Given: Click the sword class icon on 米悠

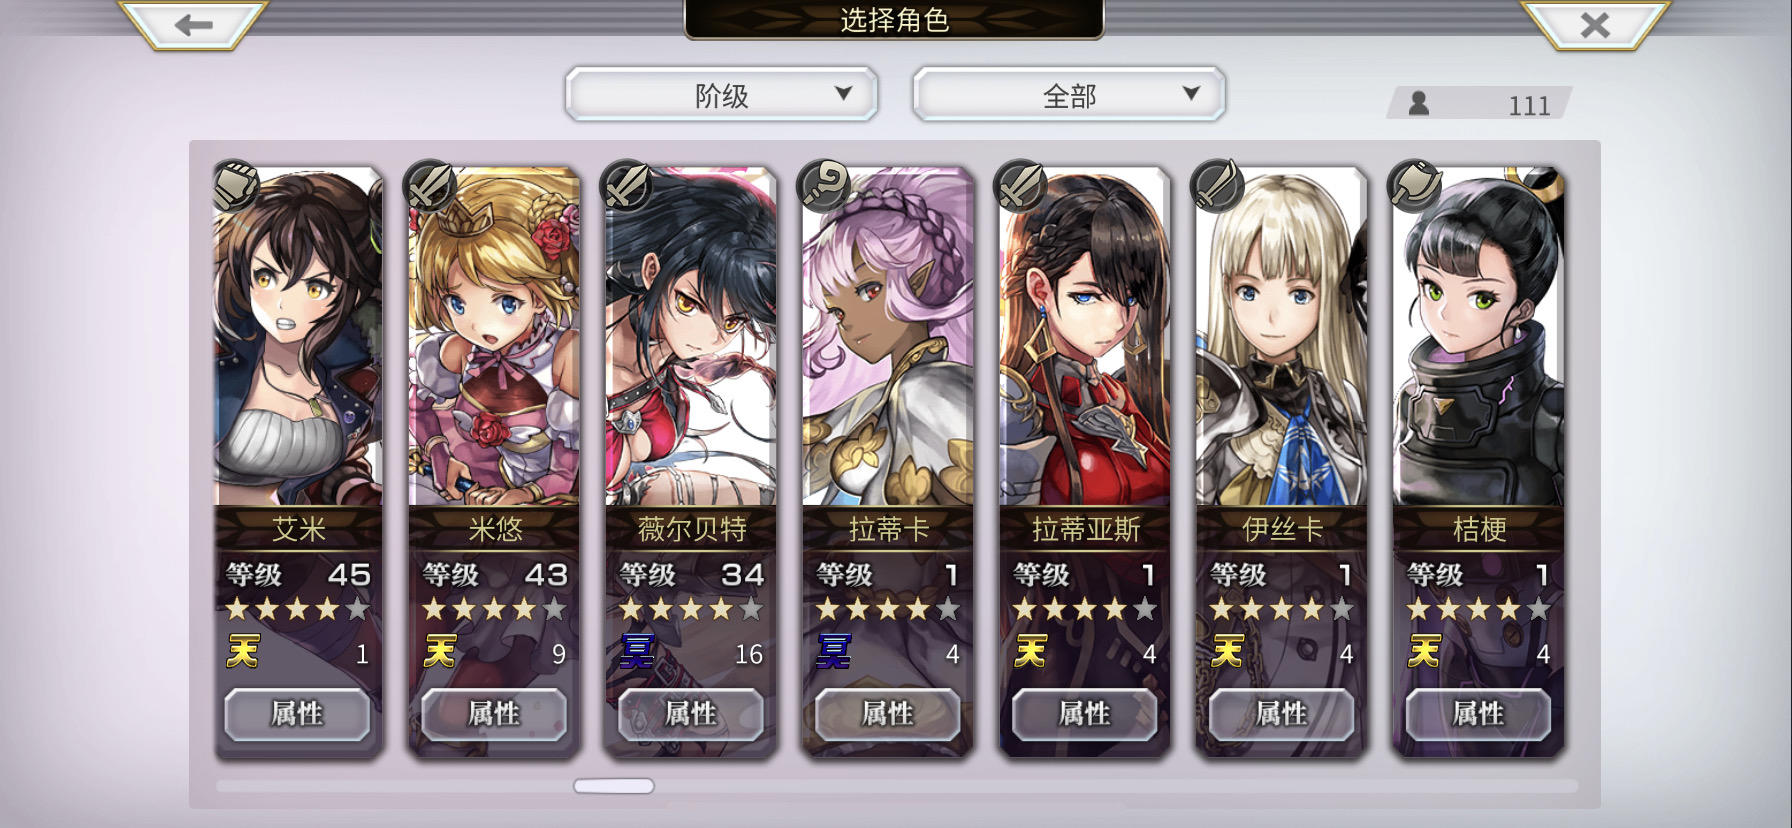Looking at the screenshot, I should point(430,185).
